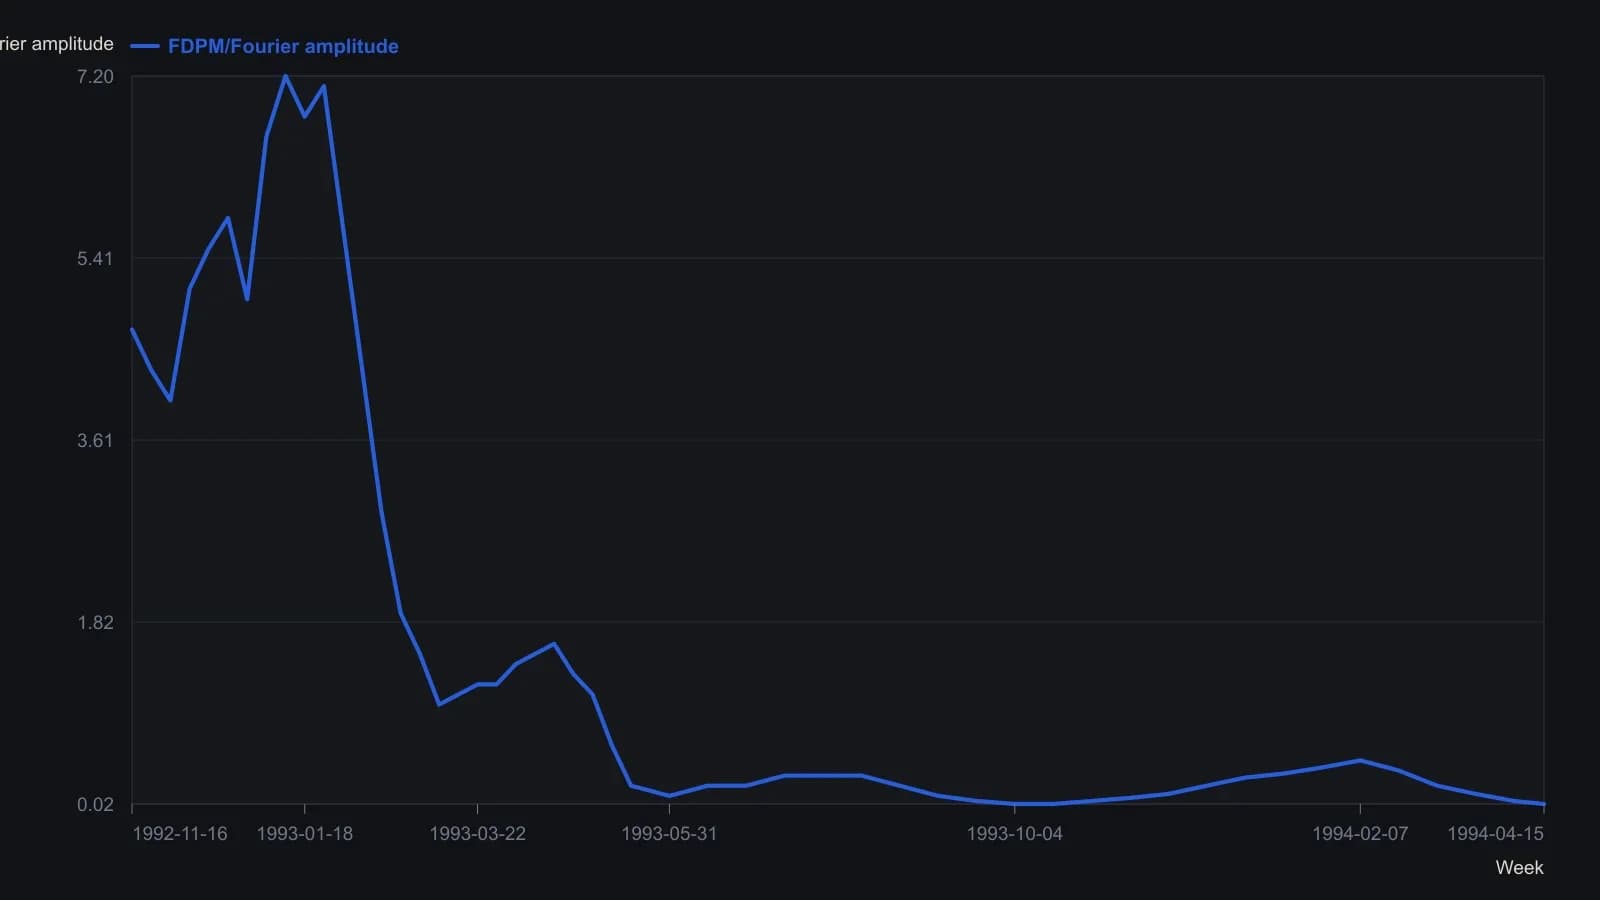The width and height of the screenshot is (1600, 900).
Task: Click the y-axis value 7.20
Action: click(x=95, y=77)
